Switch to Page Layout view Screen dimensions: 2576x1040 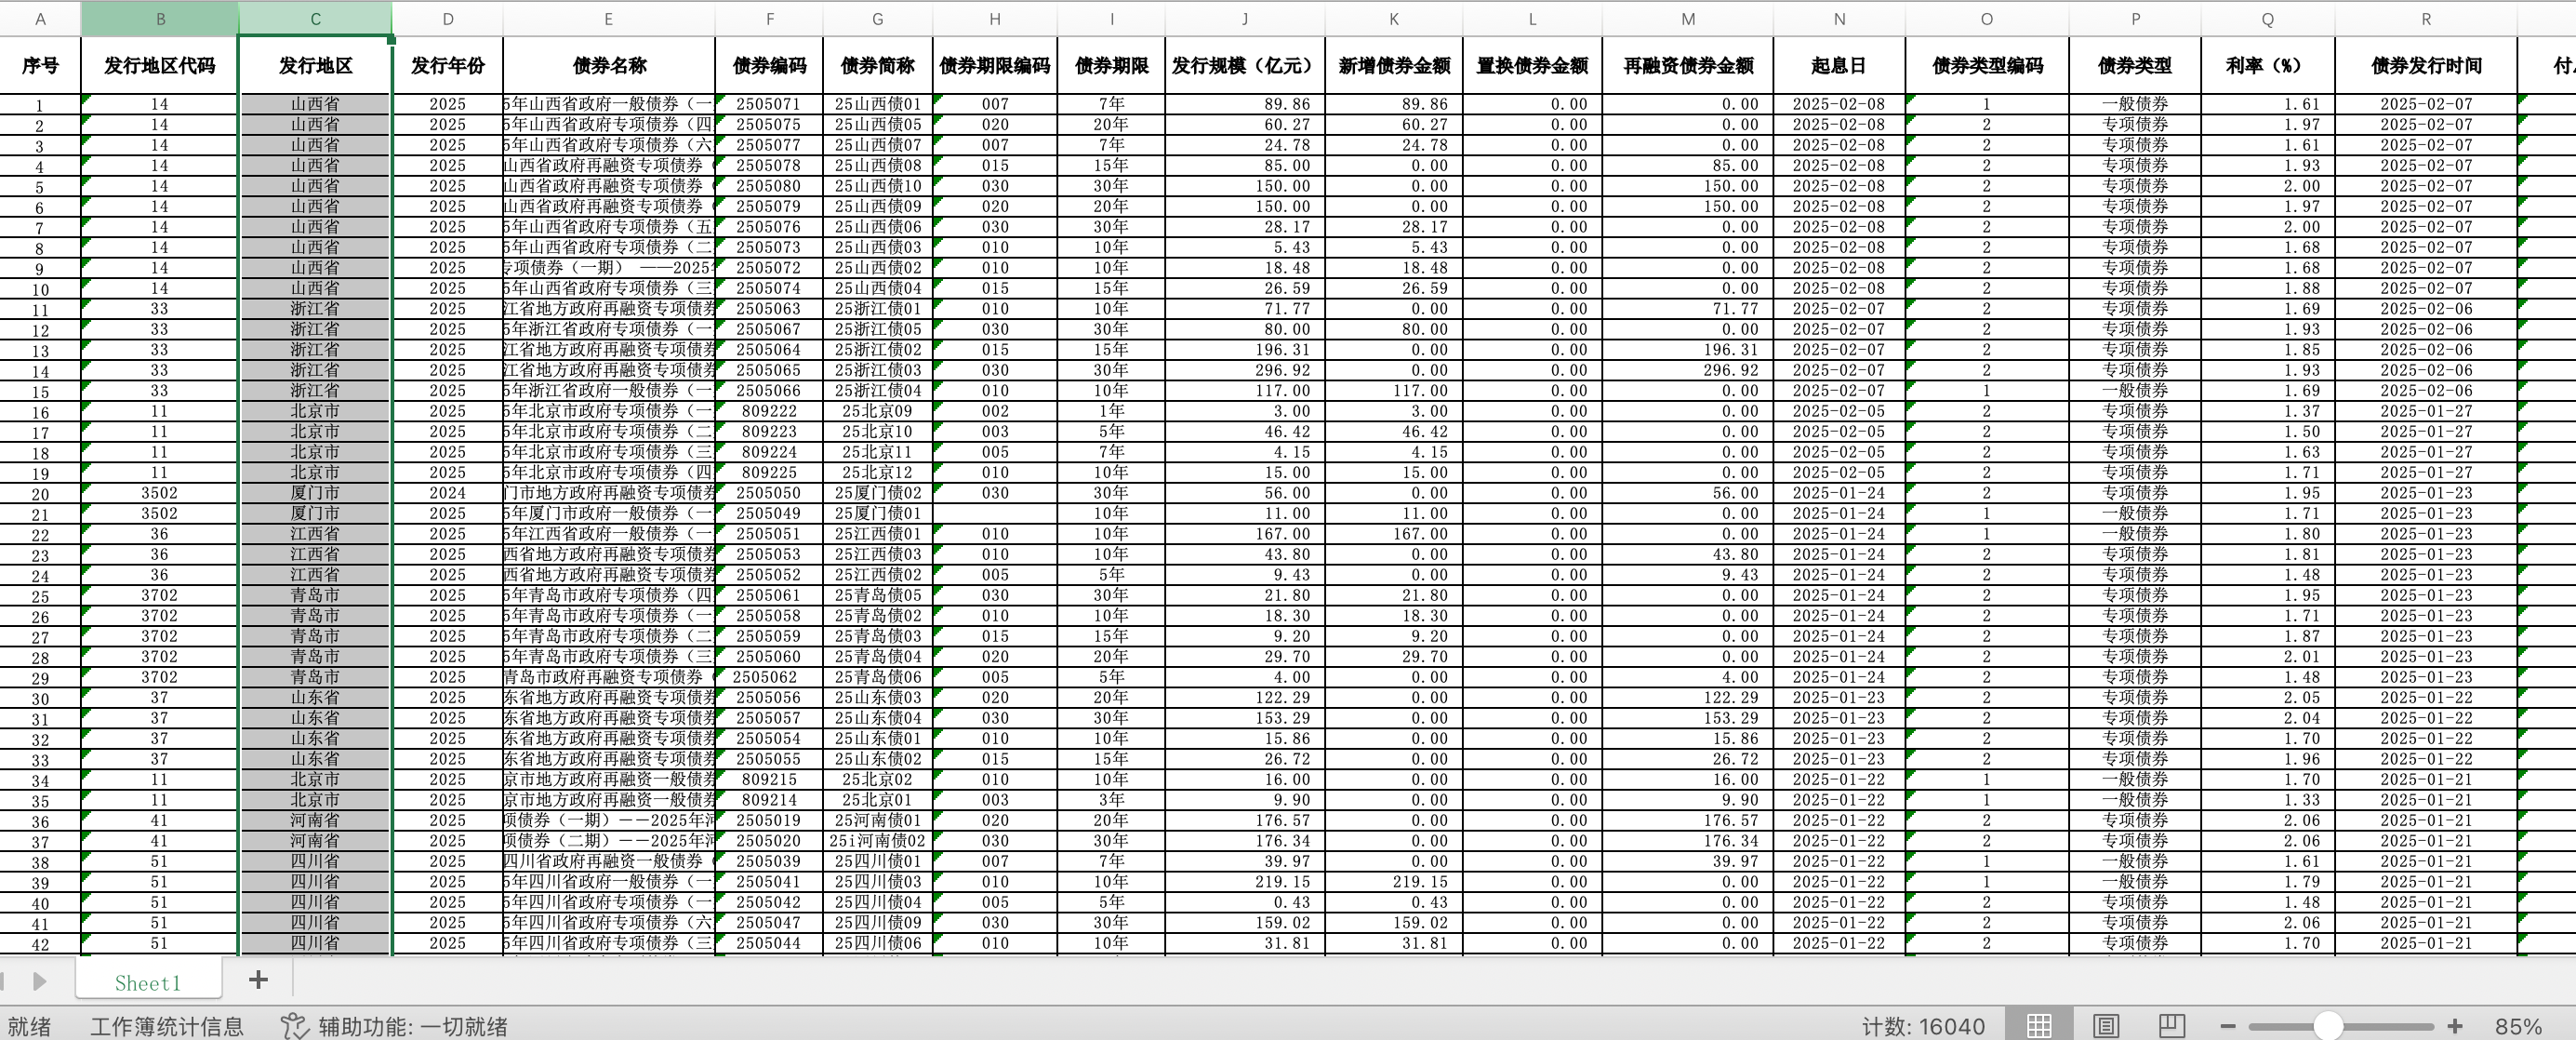coord(2106,1026)
